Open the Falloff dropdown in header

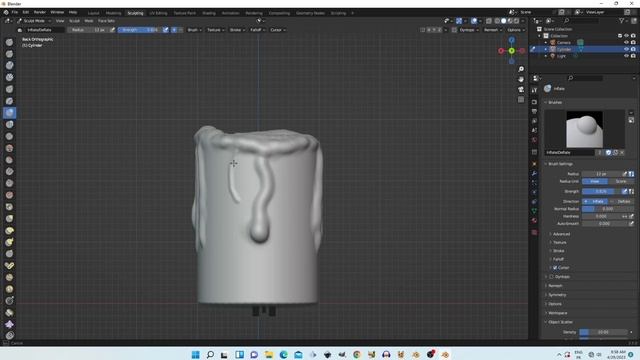[x=257, y=30]
